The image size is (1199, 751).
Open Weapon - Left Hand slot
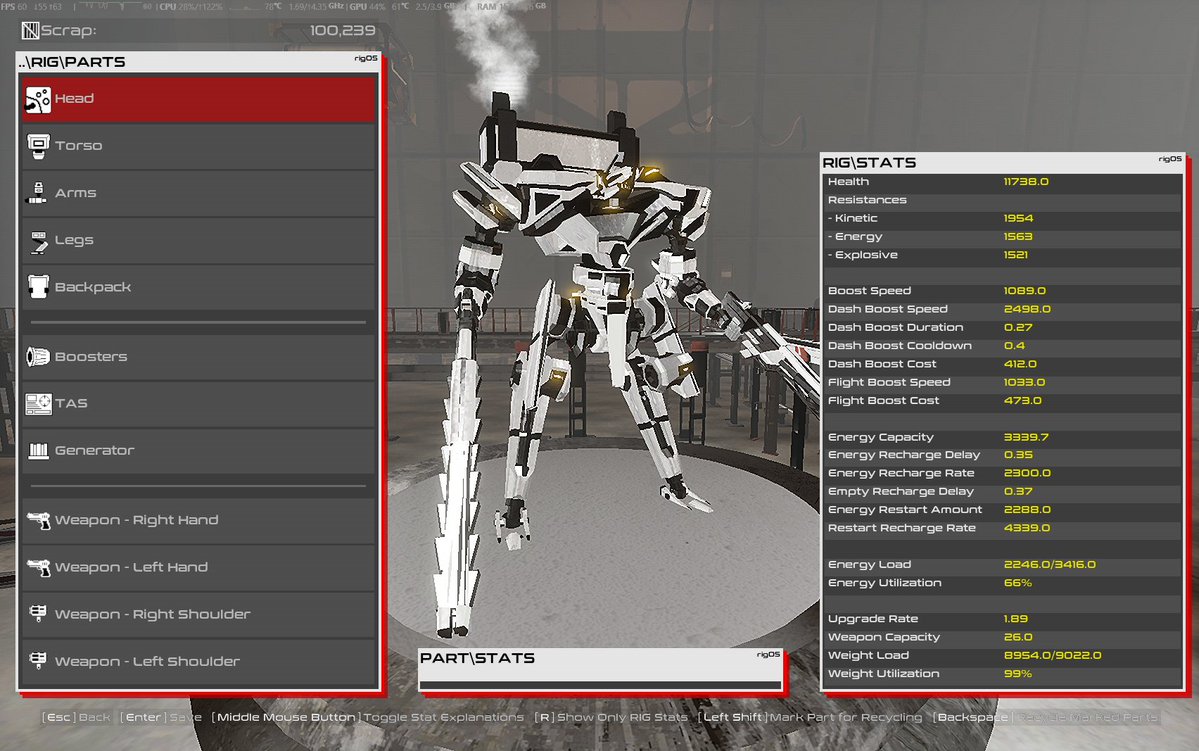(199, 568)
